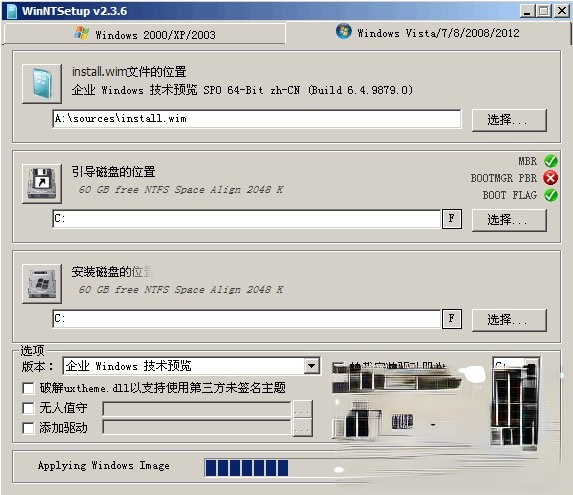Click the 添加驱动 path field
Viewport: 573px width, 495px height.
click(x=197, y=427)
